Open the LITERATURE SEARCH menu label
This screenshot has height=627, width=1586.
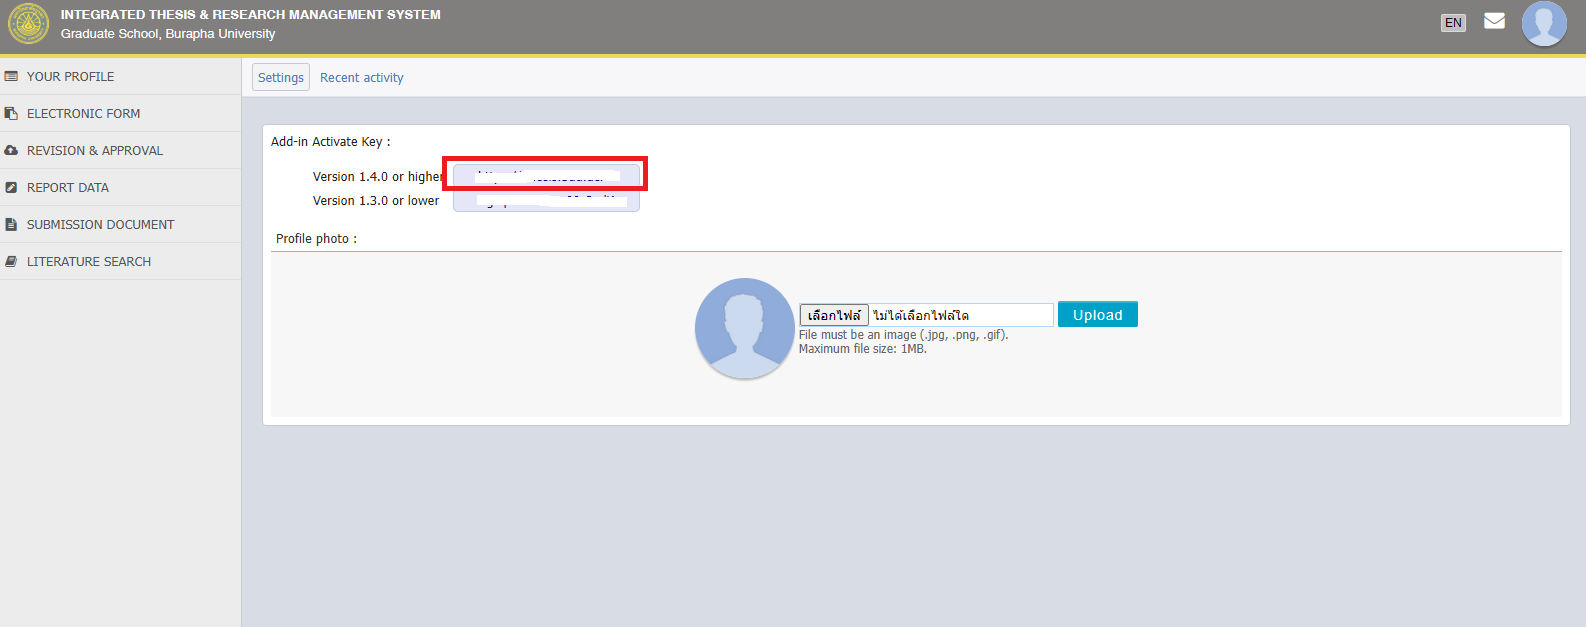point(89,262)
